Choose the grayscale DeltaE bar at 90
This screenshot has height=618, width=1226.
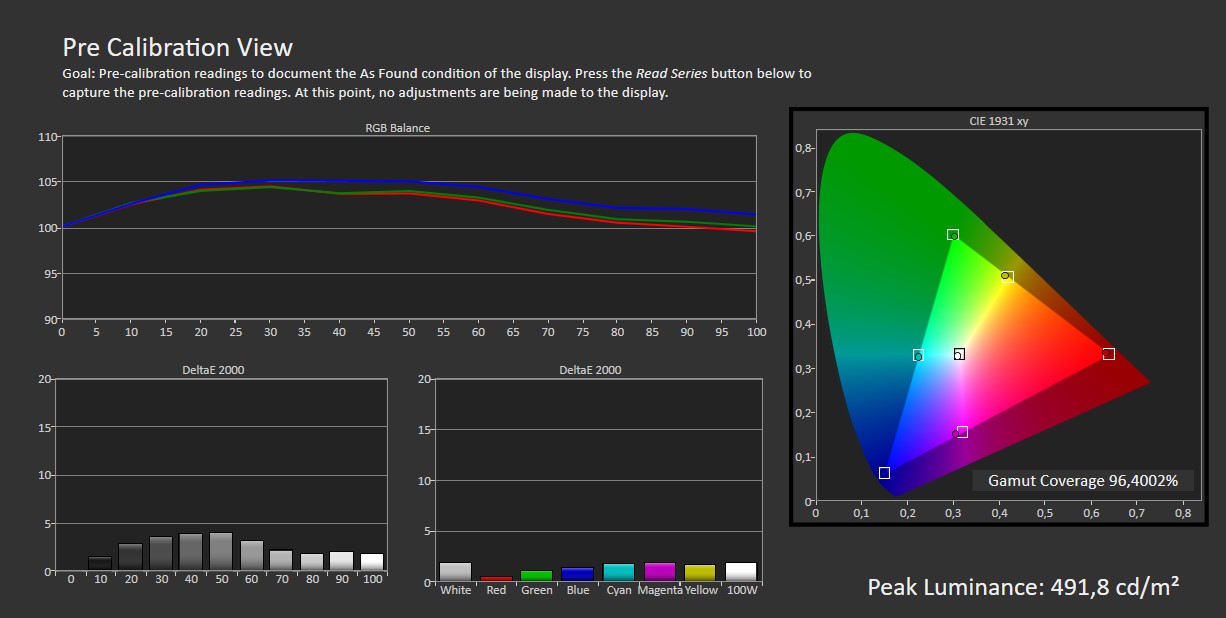click(342, 561)
